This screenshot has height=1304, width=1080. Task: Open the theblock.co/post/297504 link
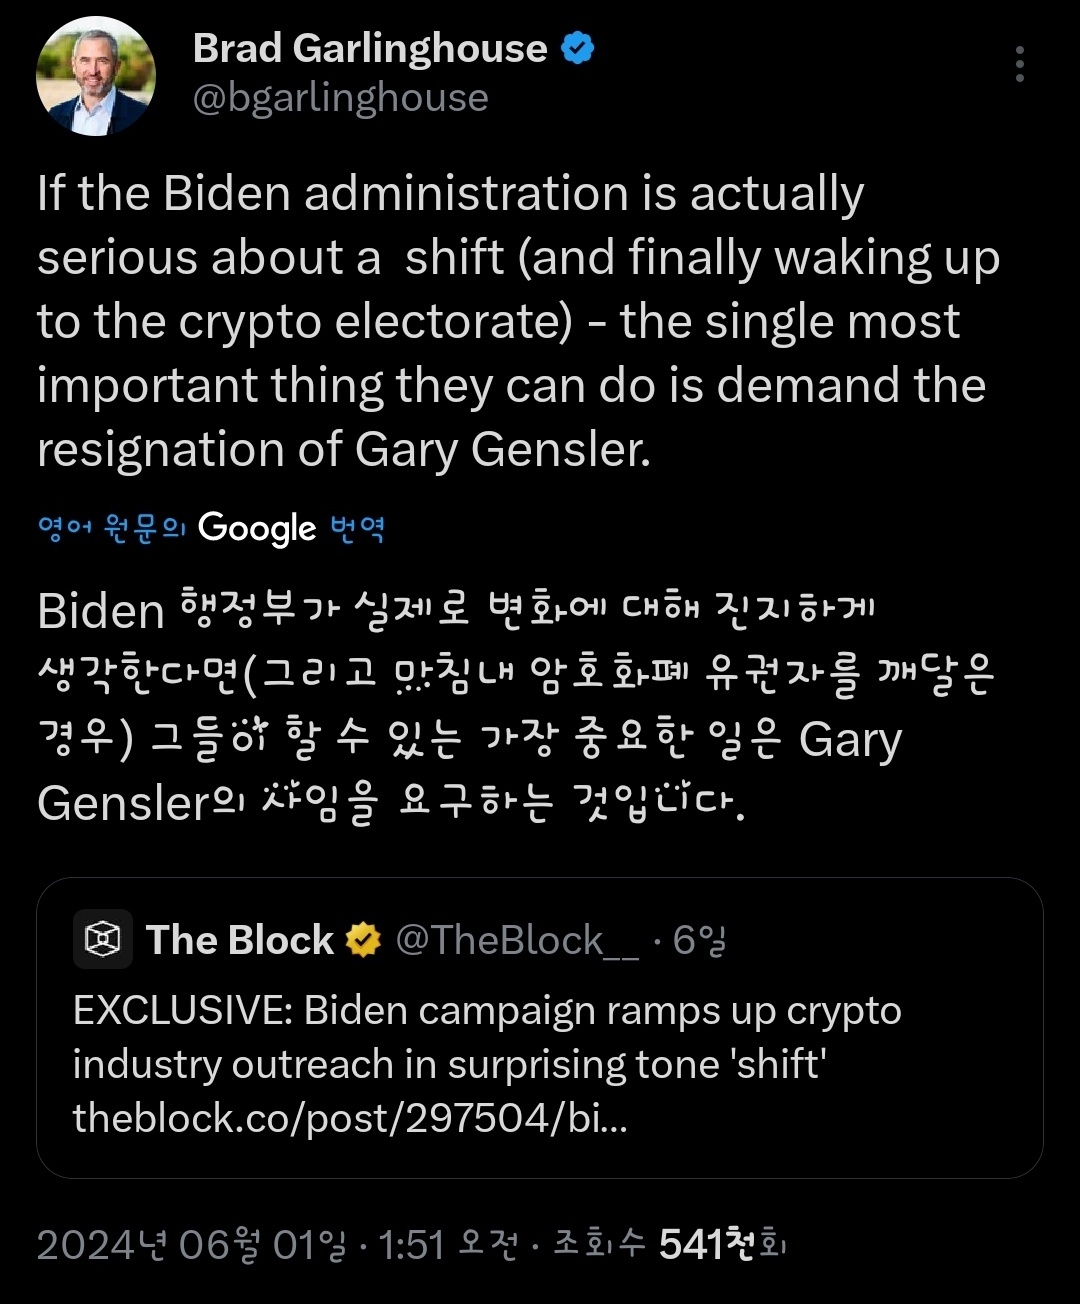[350, 1117]
